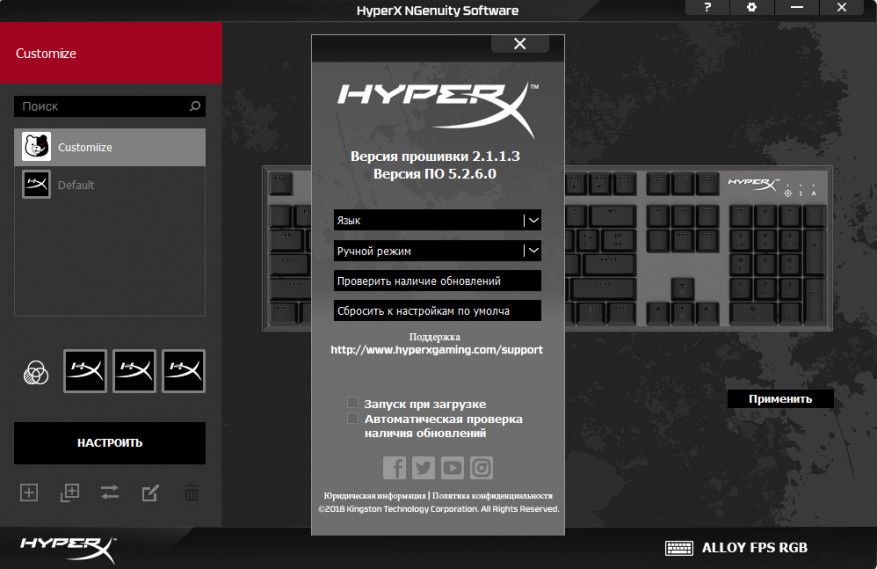The image size is (877, 569).
Task: Open the hyperxgaming.com/support link
Action: click(x=437, y=350)
